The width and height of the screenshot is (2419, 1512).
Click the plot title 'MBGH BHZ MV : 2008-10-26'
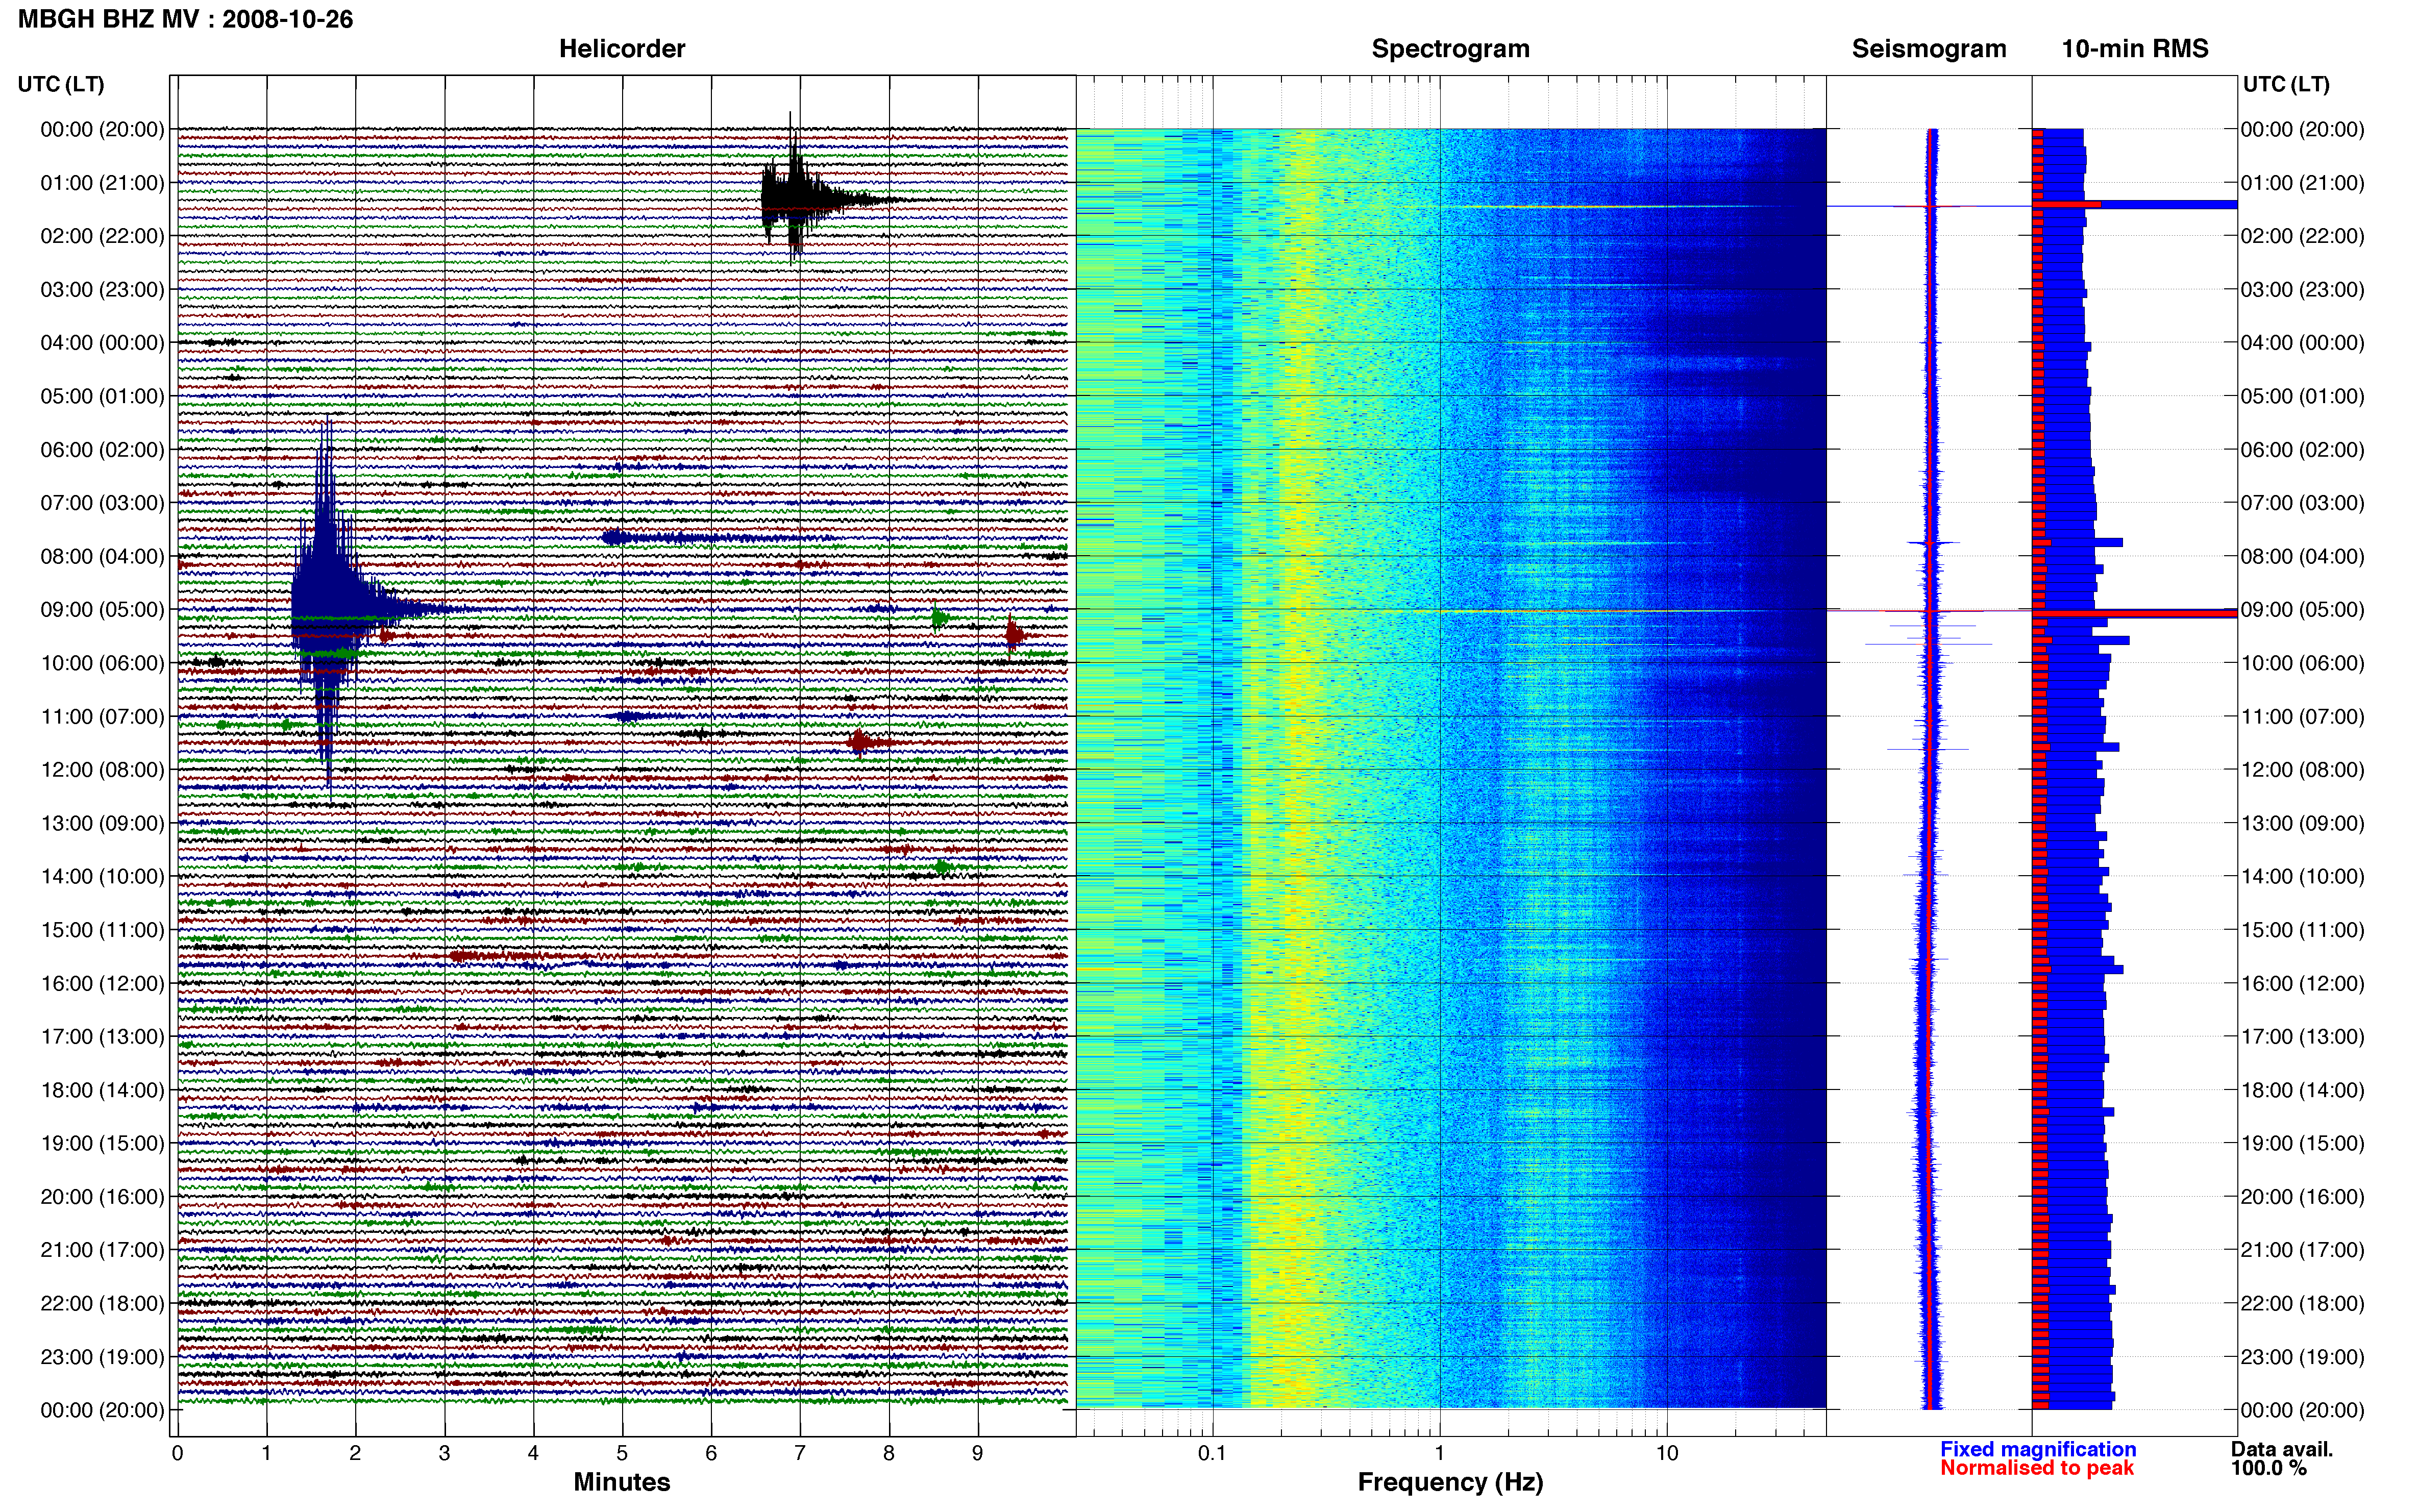[x=185, y=19]
